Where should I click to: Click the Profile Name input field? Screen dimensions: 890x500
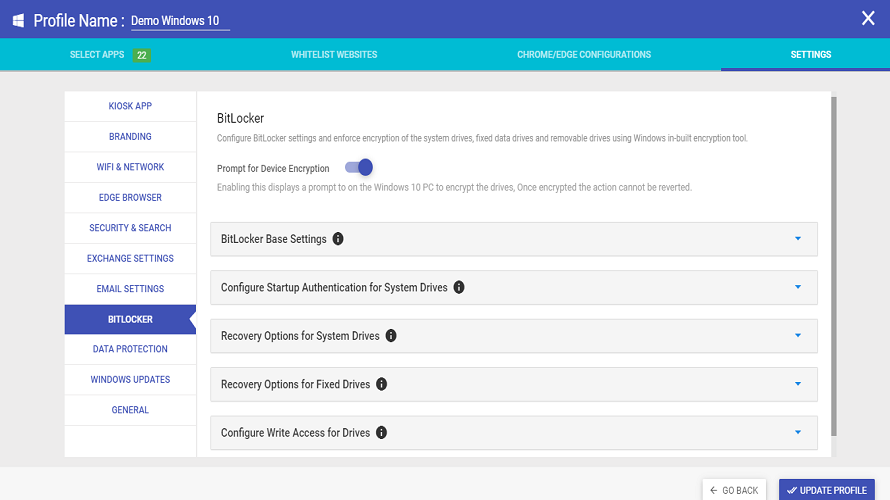[x=180, y=21]
